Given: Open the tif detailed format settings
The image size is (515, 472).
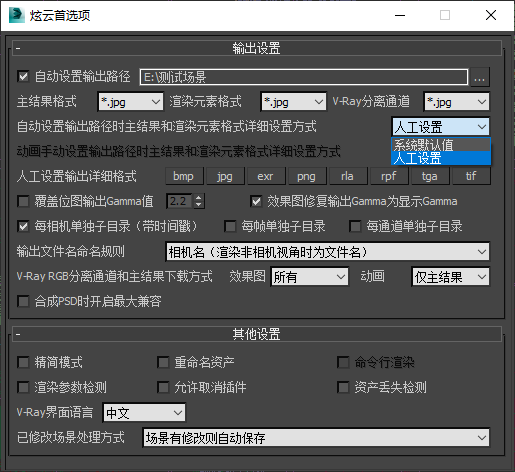Looking at the screenshot, I should click(x=471, y=176).
